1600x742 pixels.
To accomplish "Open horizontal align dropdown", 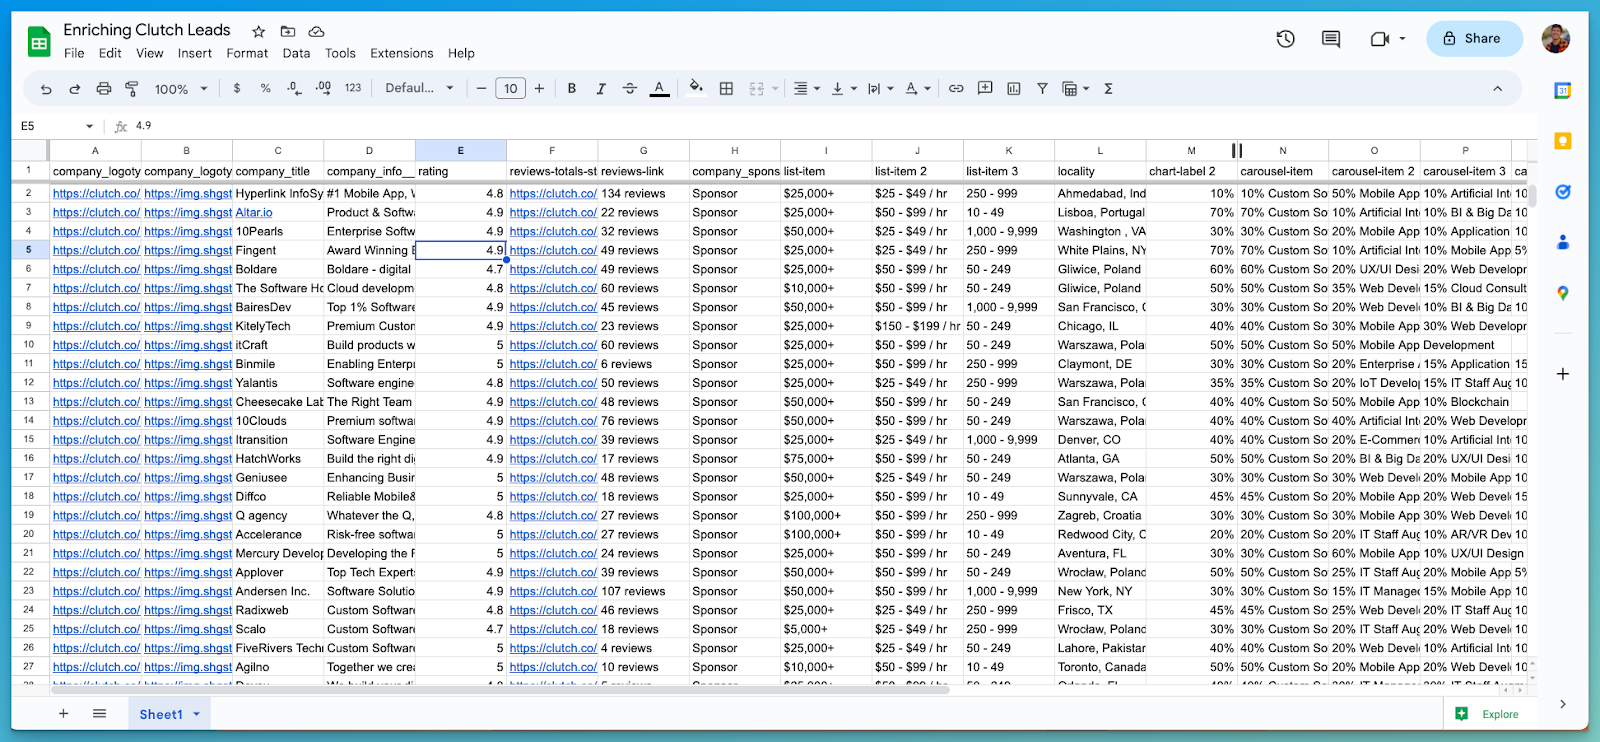I will pos(806,89).
